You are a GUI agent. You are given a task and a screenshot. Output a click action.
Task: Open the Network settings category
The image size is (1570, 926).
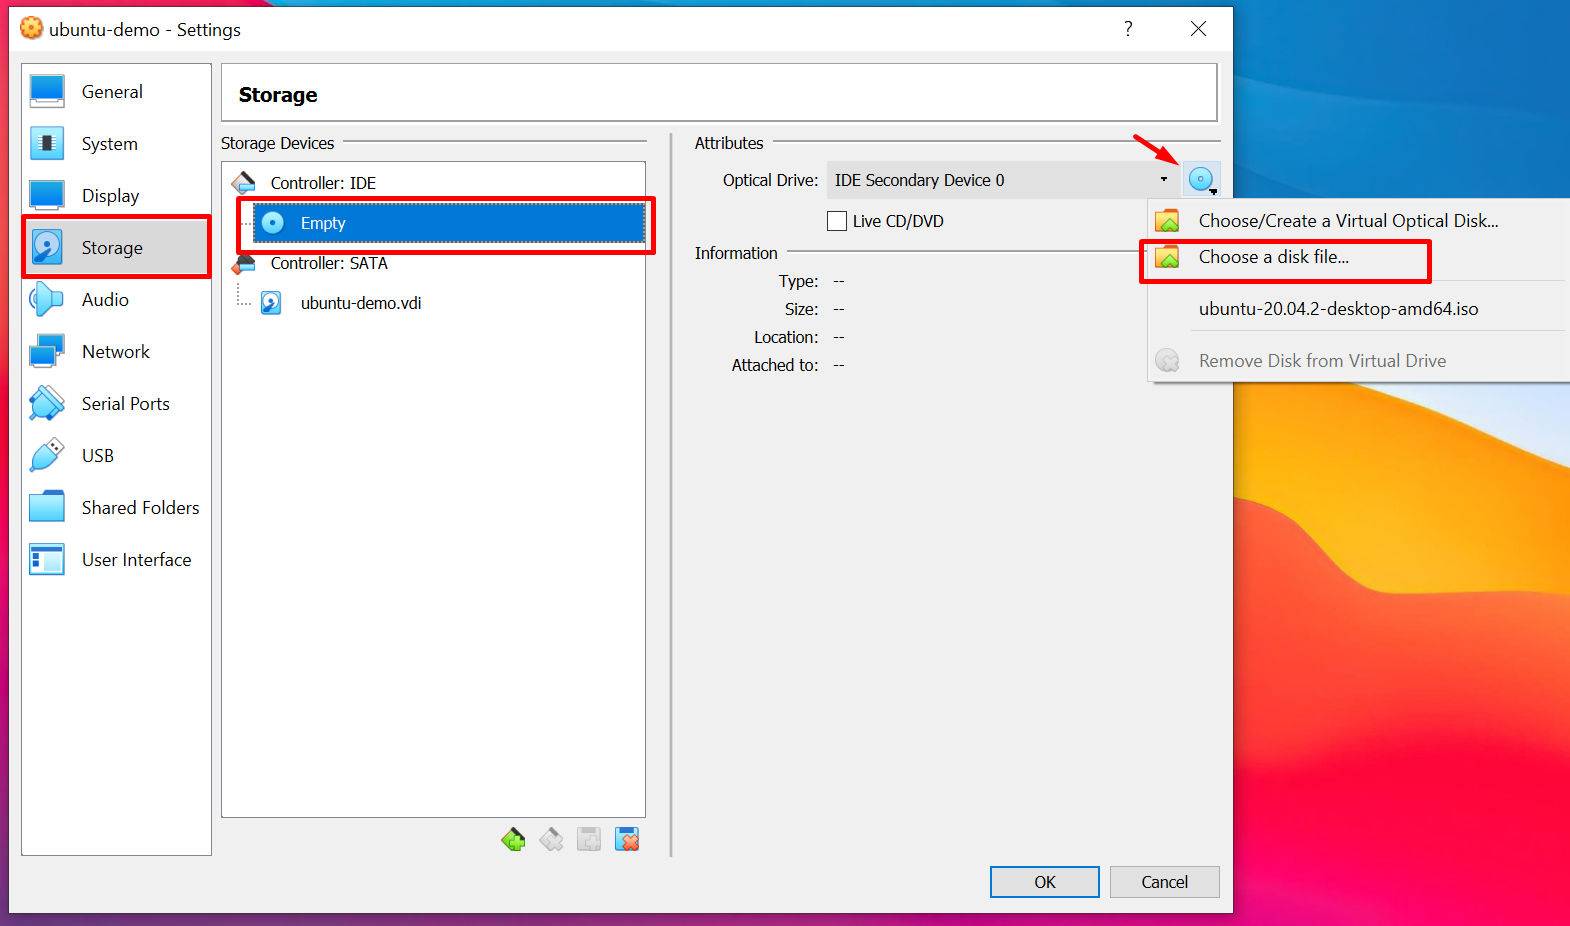click(116, 351)
